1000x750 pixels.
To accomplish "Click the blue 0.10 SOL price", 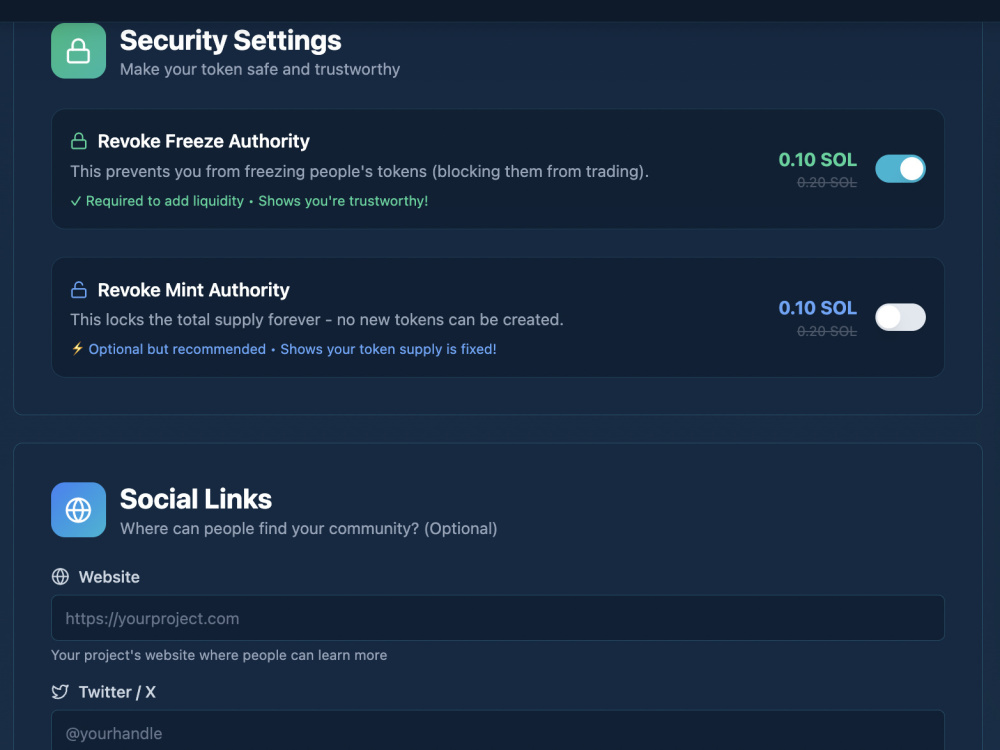I will click(818, 308).
